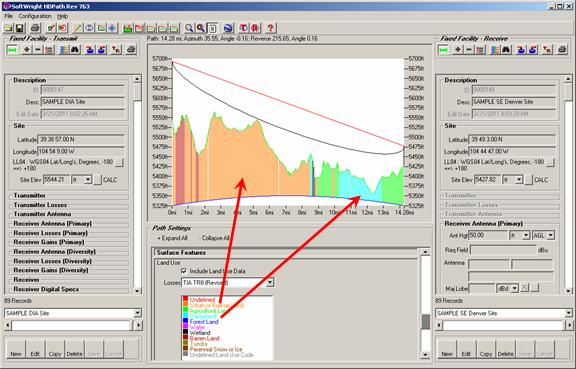
Task: Click the blue globe icon in toolbar
Action: (228, 28)
